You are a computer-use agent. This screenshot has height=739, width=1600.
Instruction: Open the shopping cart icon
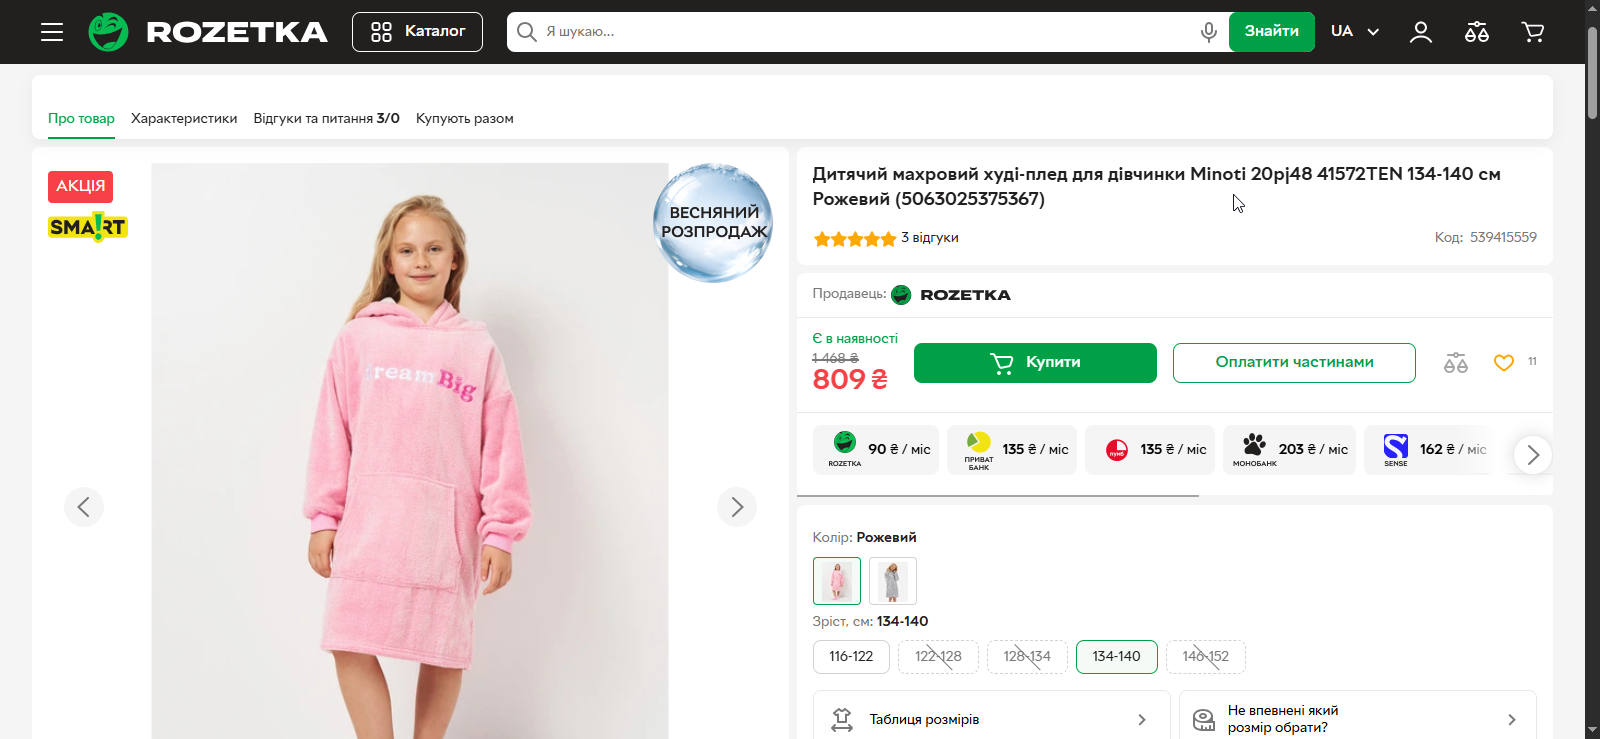(x=1532, y=32)
